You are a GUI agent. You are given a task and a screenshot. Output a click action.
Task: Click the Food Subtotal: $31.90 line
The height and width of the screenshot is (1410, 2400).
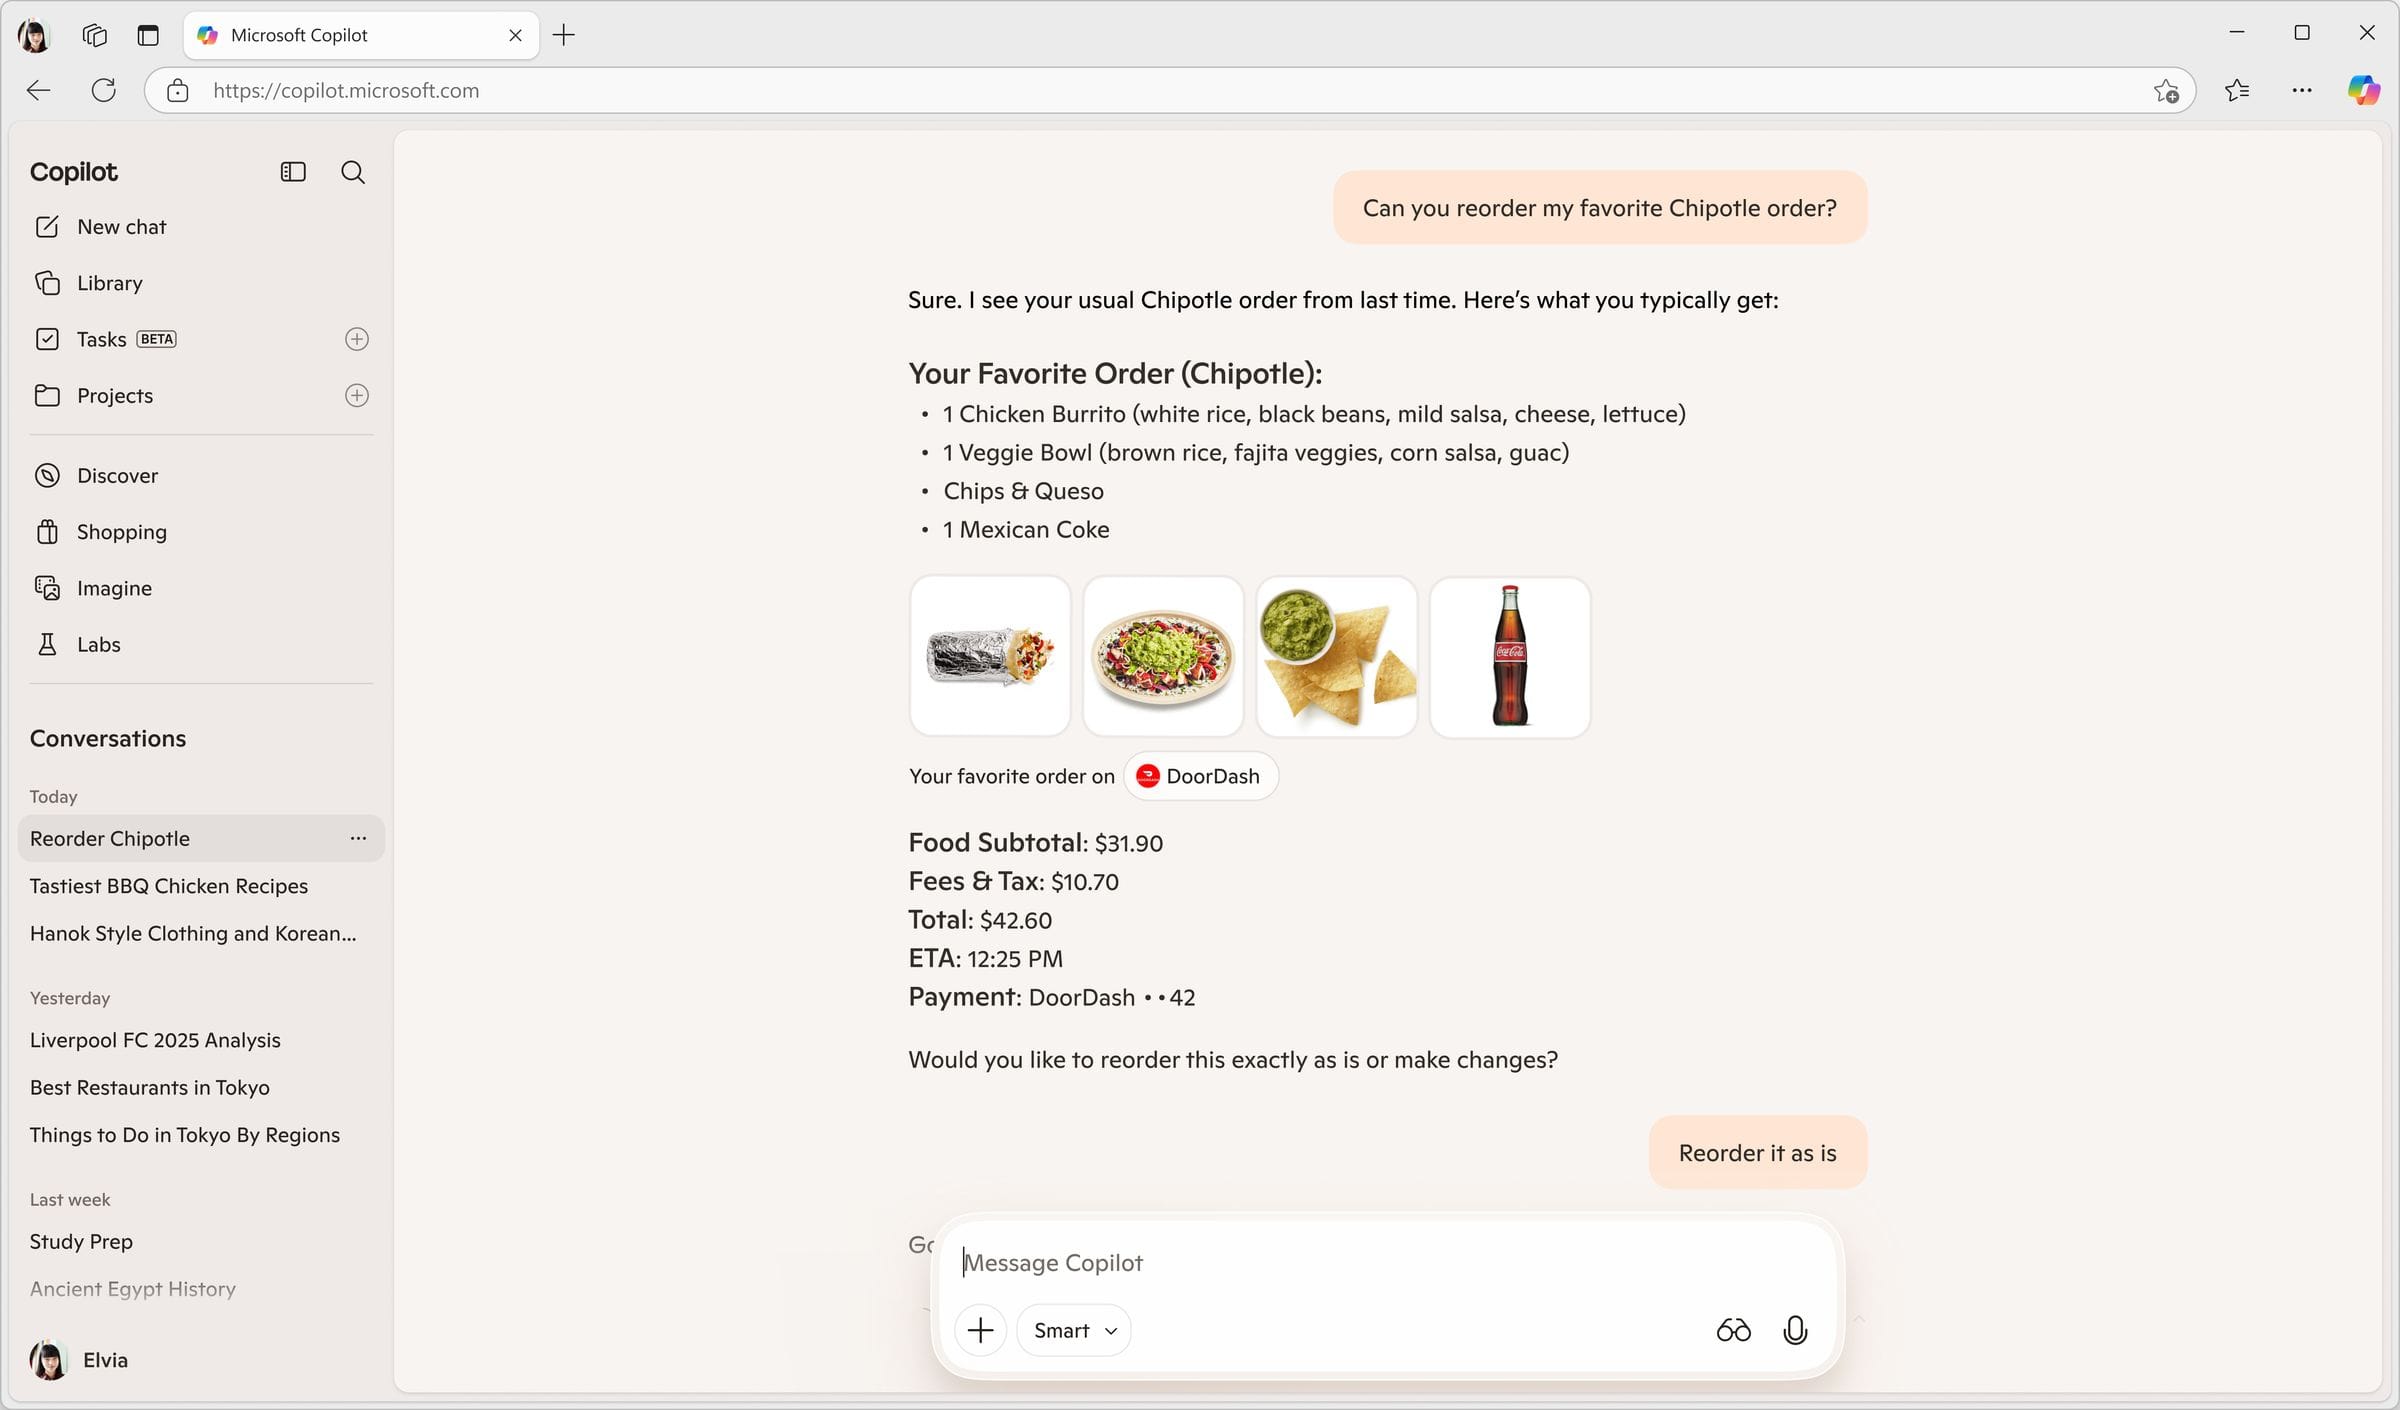point(1036,843)
